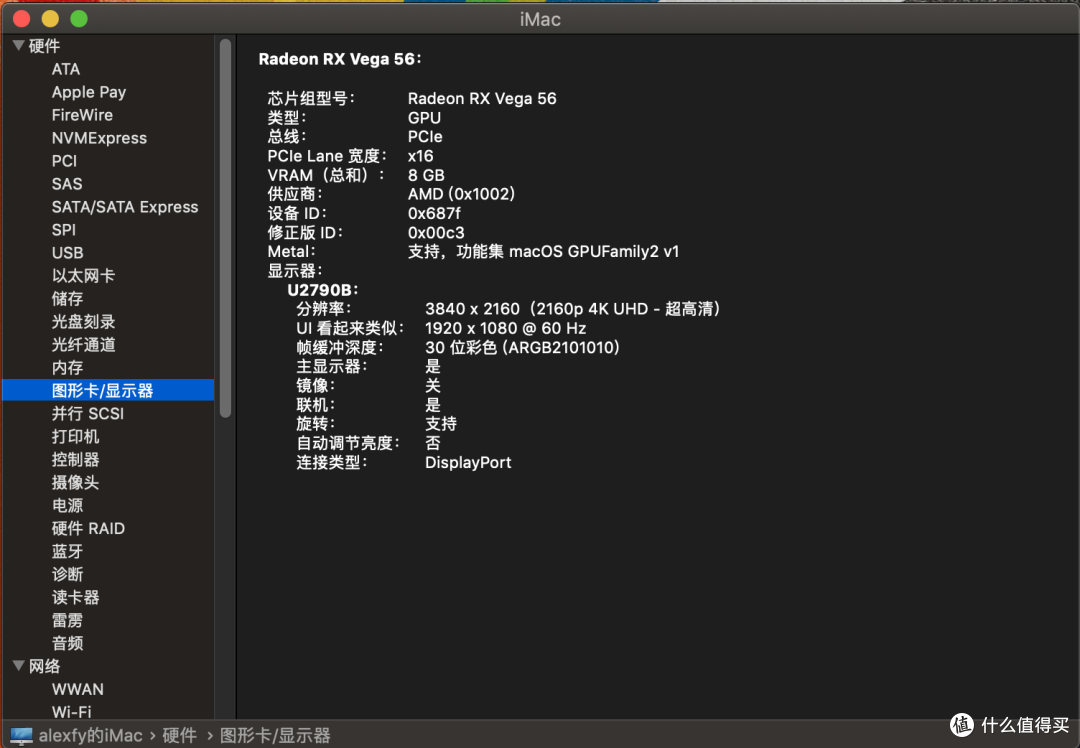Screen dimensions: 1080x748
Task: Select the highlighted 图形卡/显示器 entry
Action: 108,390
